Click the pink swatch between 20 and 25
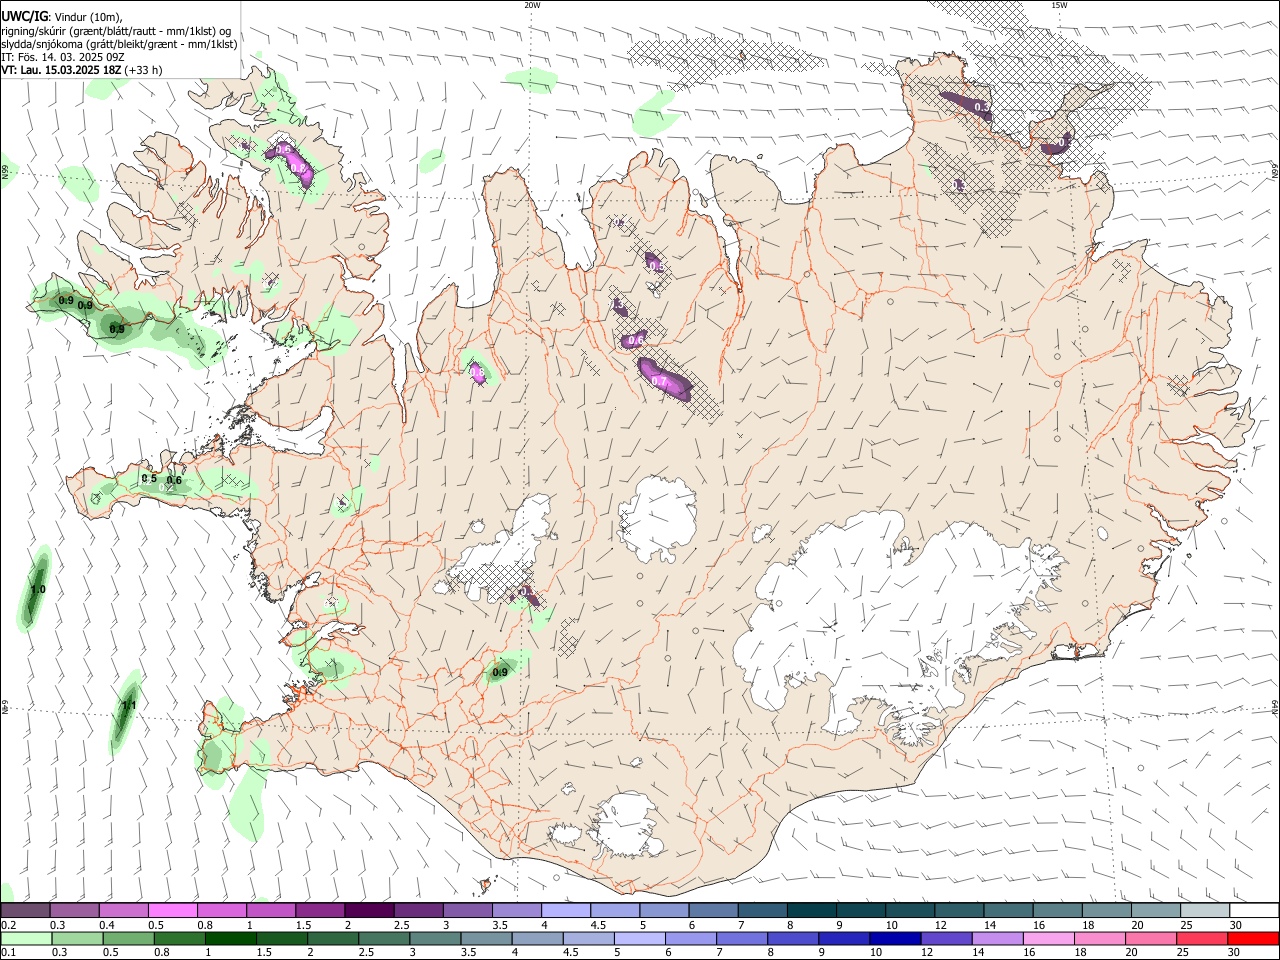This screenshot has width=1280, height=960. point(1150,938)
